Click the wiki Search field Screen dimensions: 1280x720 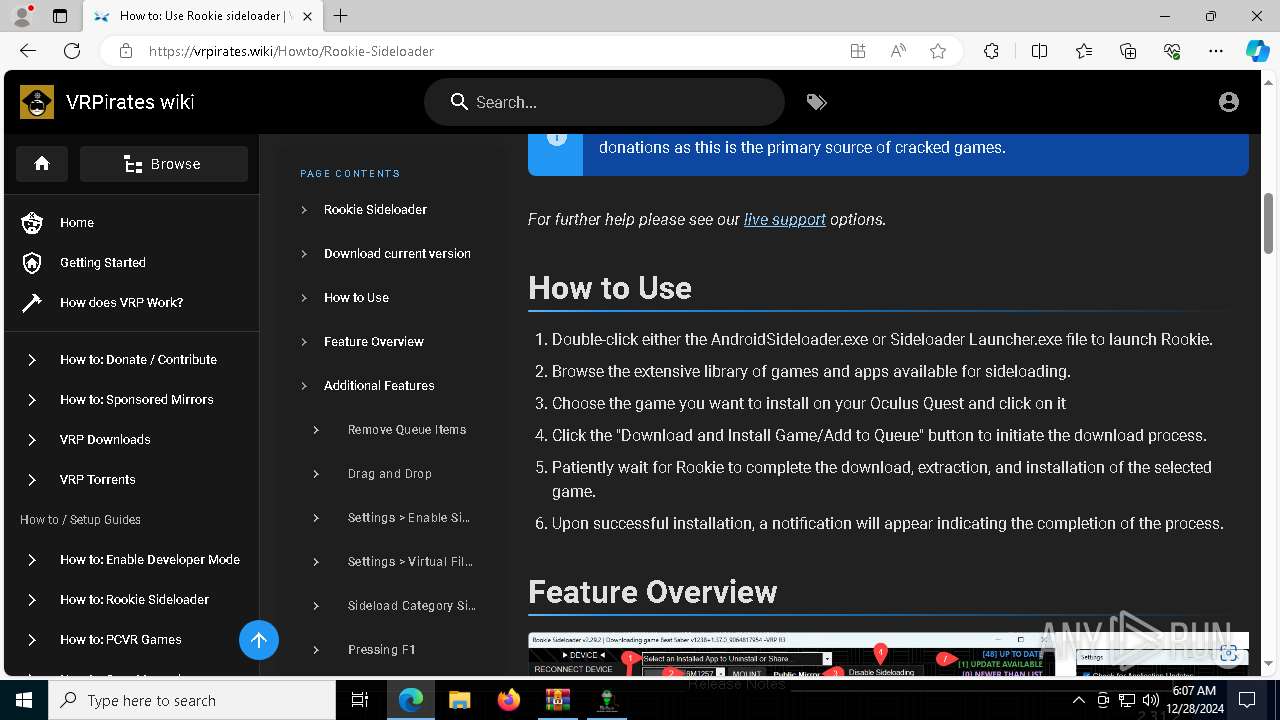(x=604, y=102)
